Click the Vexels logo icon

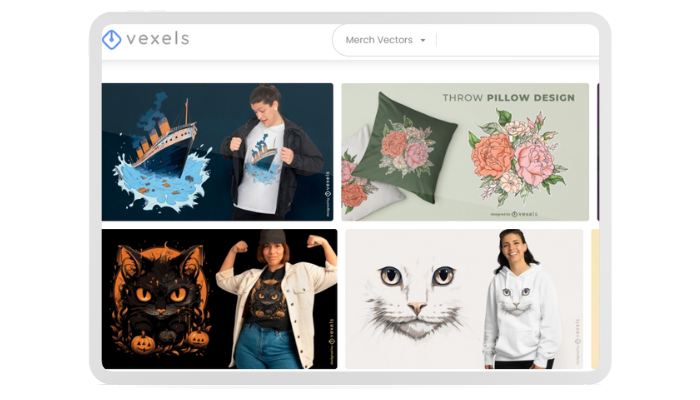coord(112,39)
